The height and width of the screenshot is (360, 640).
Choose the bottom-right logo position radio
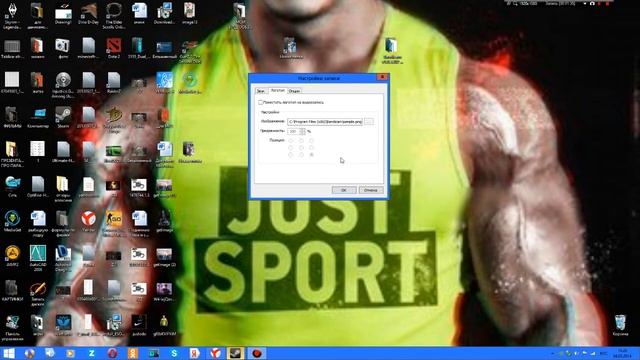311,155
